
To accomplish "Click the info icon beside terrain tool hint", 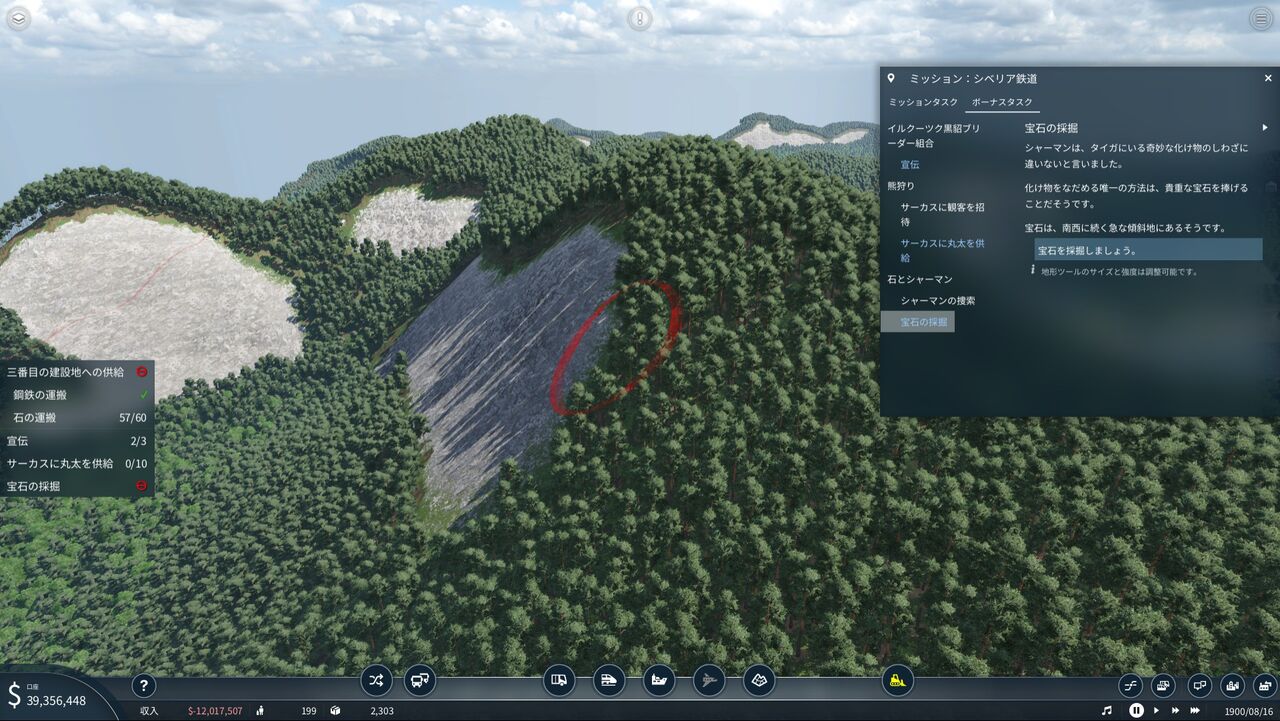I will tap(1032, 270).
